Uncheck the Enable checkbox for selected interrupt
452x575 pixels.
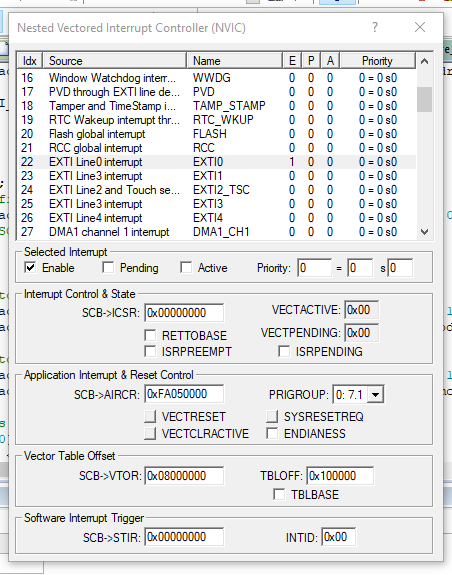[30, 268]
